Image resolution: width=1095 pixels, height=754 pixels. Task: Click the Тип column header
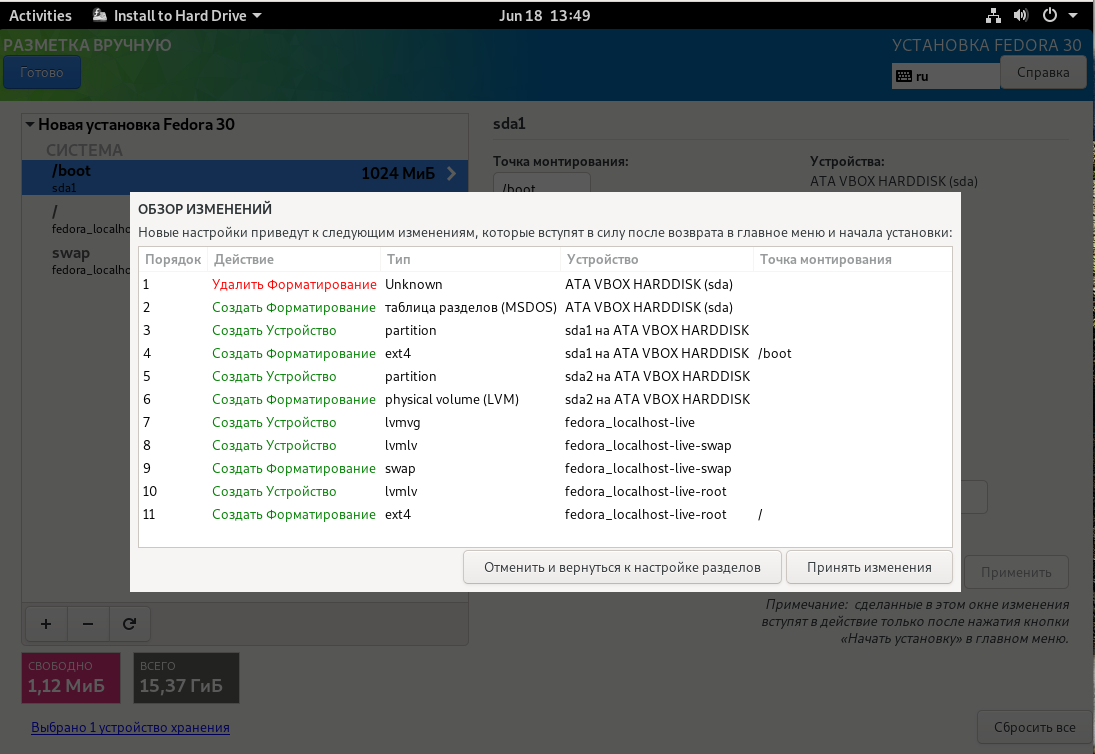click(470, 259)
